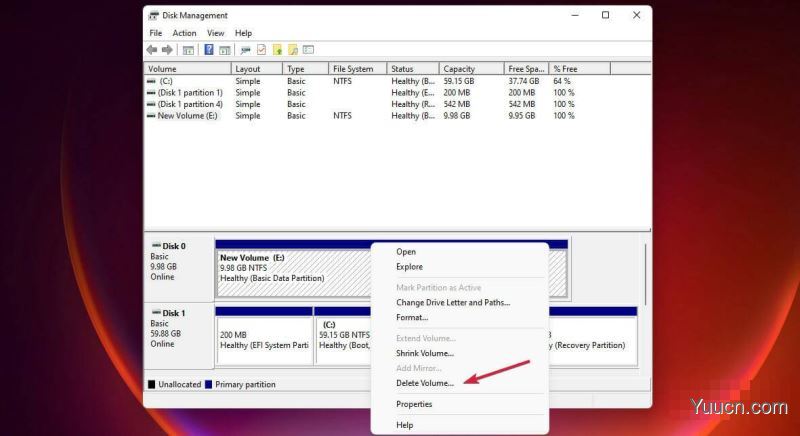Click the 59.15 GB capacity cell
The width and height of the screenshot is (800, 436).
(x=459, y=81)
